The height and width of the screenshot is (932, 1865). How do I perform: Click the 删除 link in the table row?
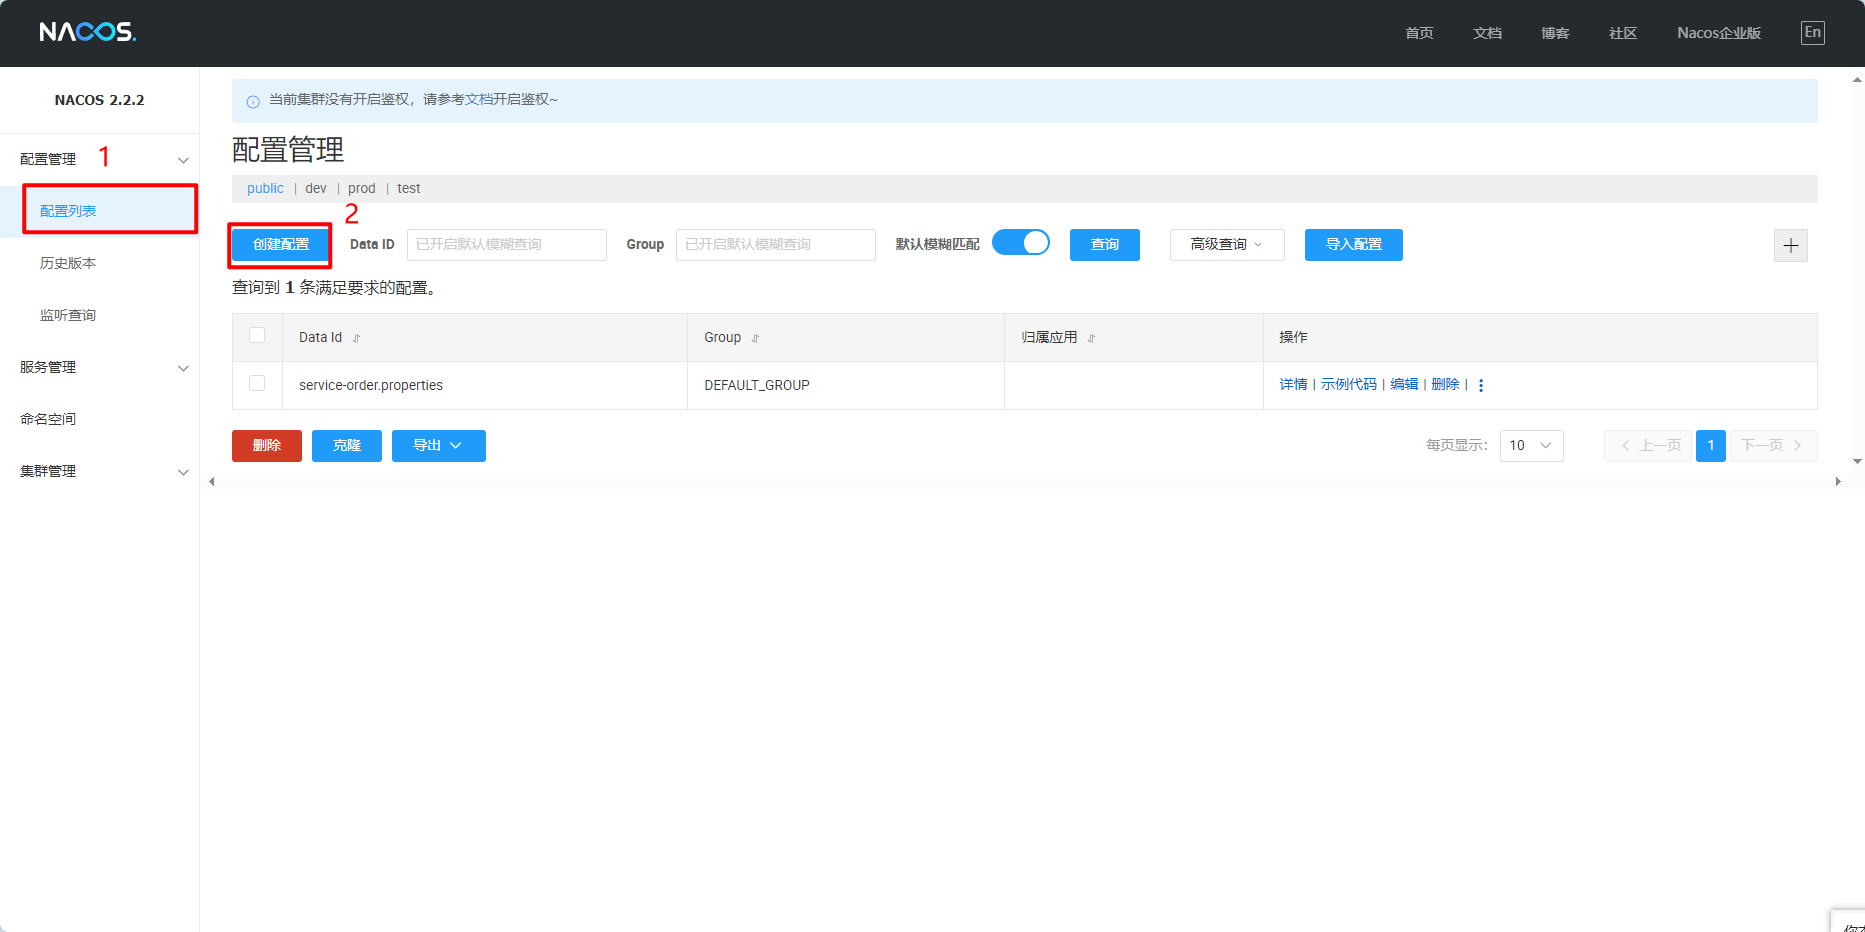[x=1445, y=385]
